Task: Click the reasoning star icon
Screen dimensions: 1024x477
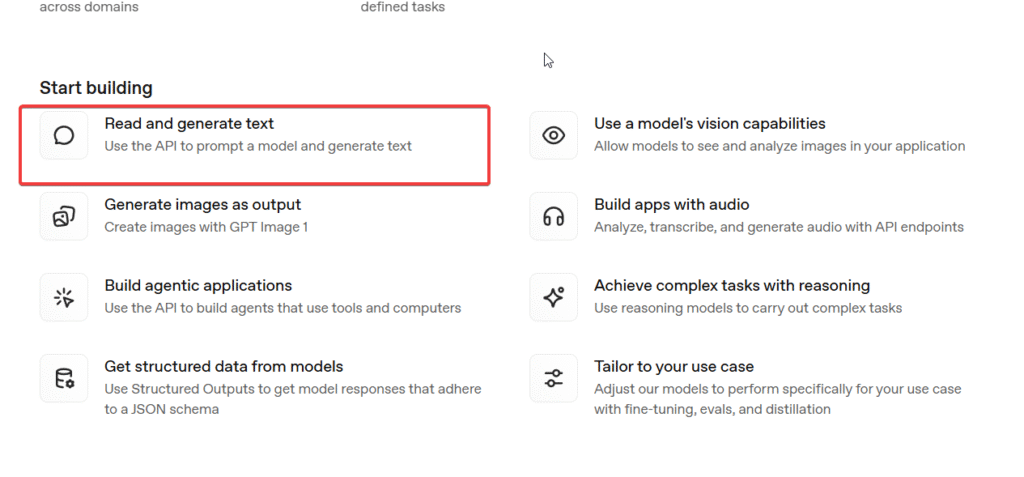Action: tap(553, 297)
